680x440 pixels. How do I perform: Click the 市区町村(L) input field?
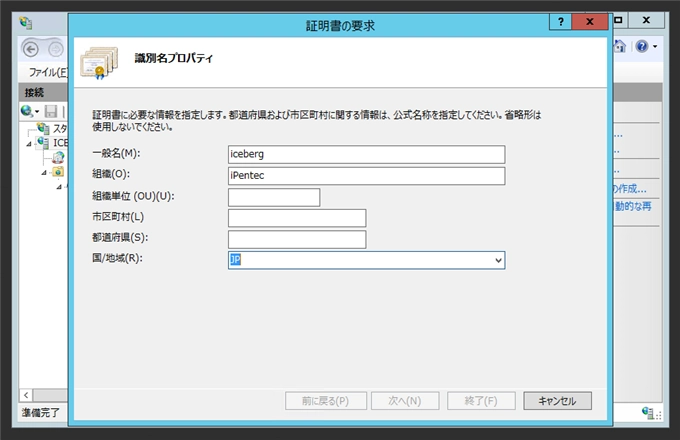point(297,218)
